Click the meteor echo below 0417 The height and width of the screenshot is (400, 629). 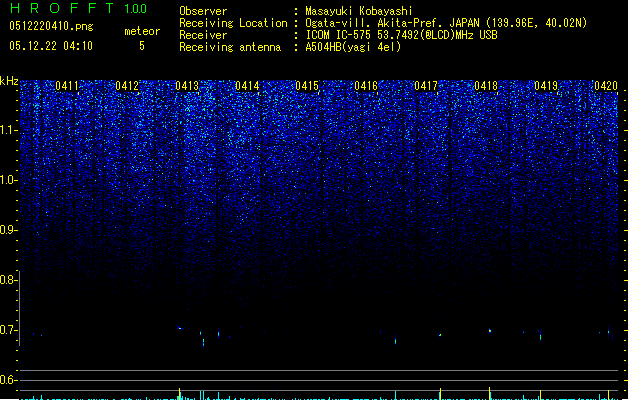click(x=440, y=335)
